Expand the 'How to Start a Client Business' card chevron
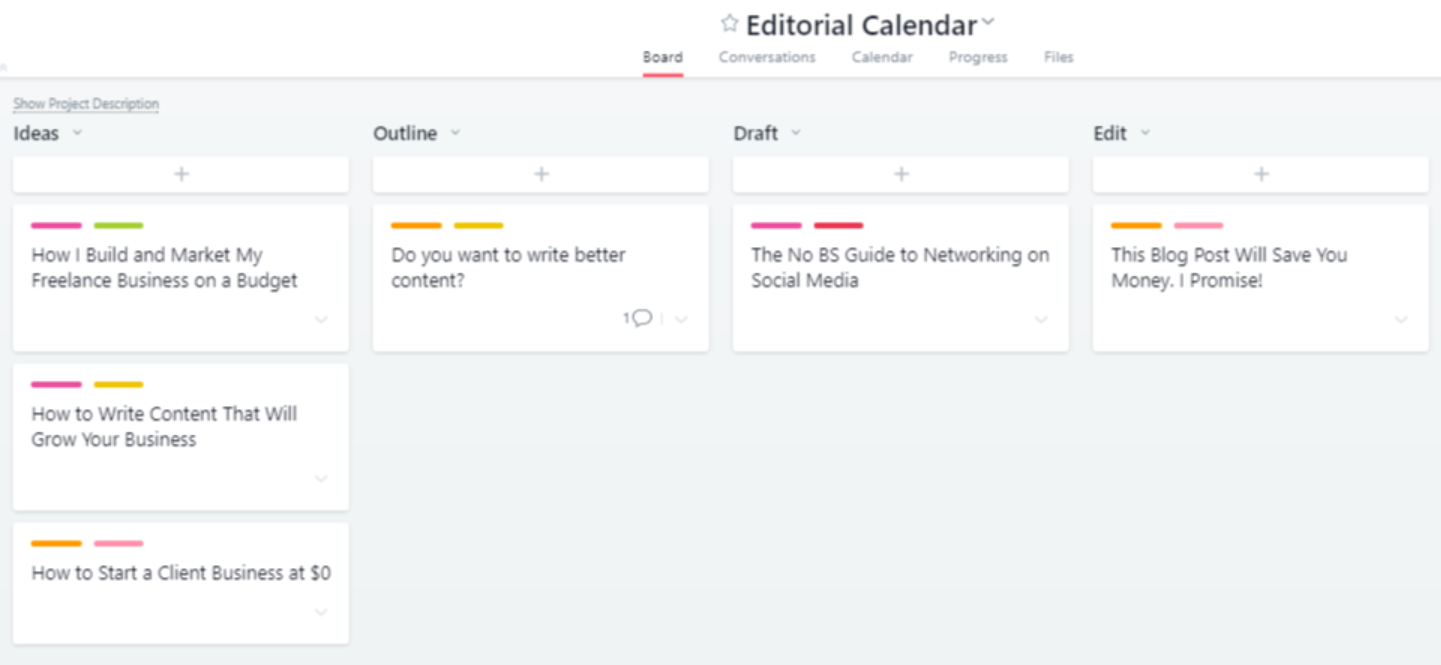This screenshot has width=1441, height=665. (321, 612)
